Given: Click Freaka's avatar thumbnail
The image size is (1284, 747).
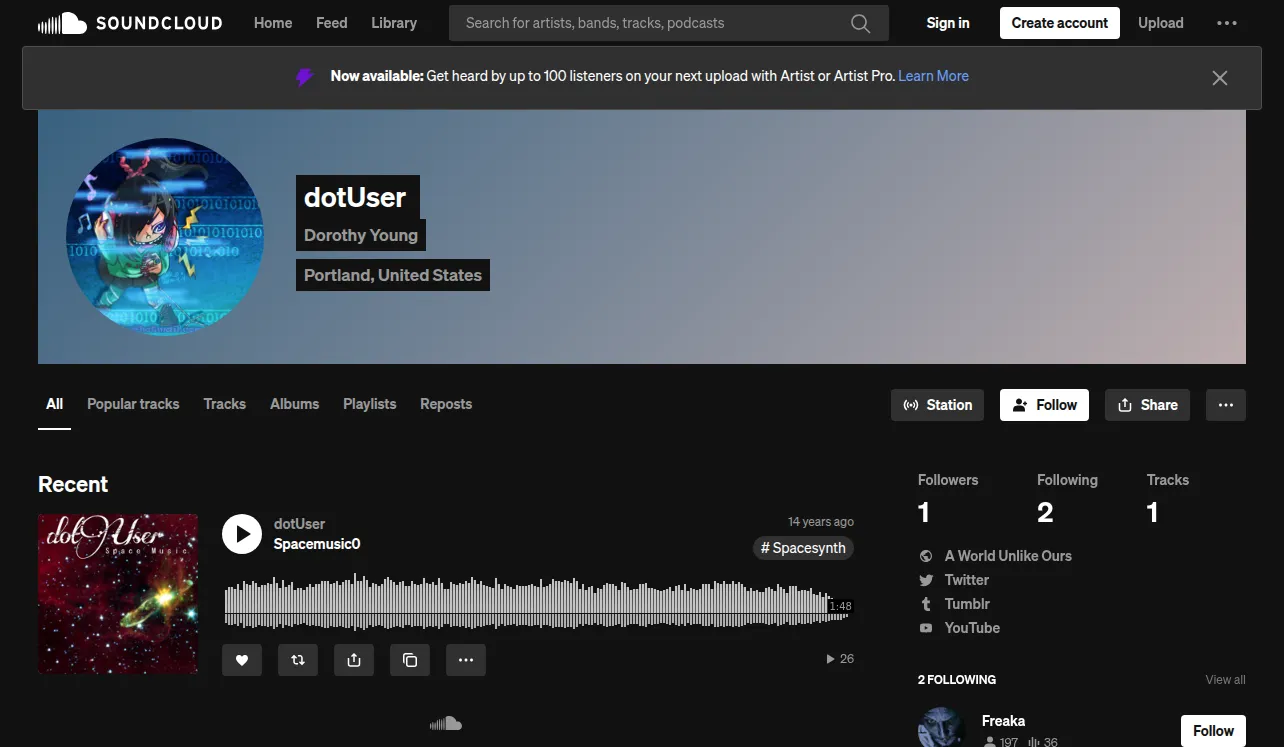Looking at the screenshot, I should pyautogui.click(x=940, y=728).
